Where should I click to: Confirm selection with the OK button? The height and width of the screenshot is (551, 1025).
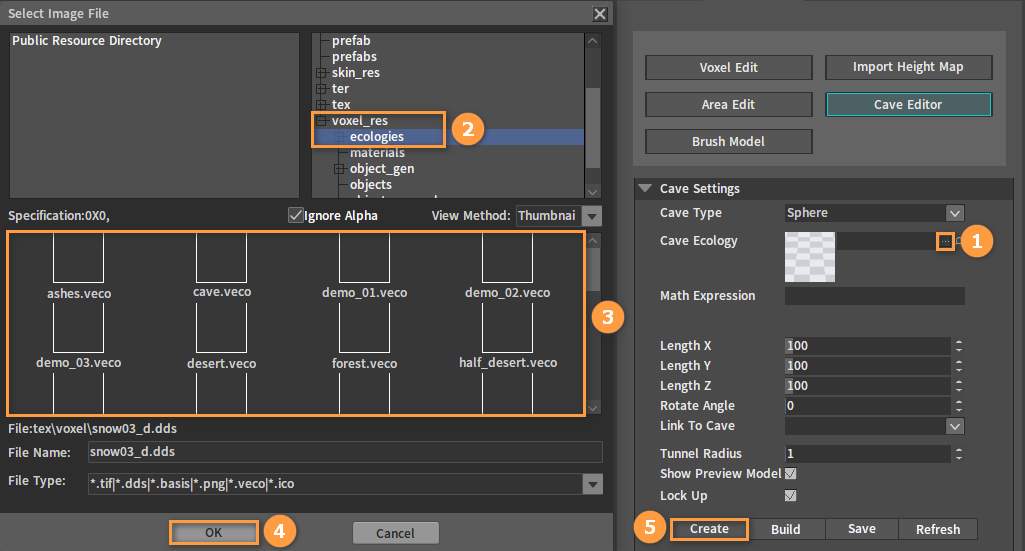[214, 533]
